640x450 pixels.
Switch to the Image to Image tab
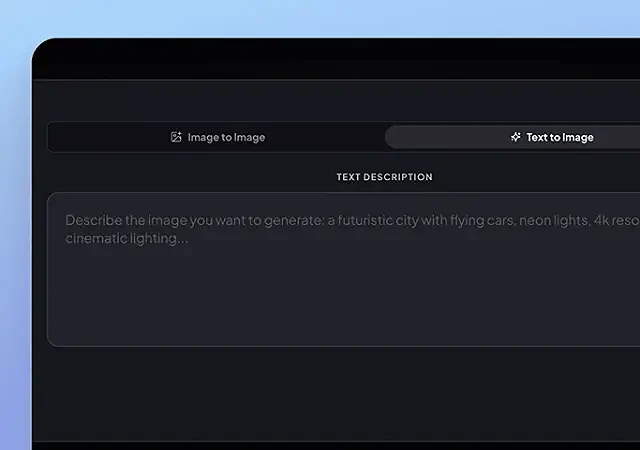(x=217, y=137)
